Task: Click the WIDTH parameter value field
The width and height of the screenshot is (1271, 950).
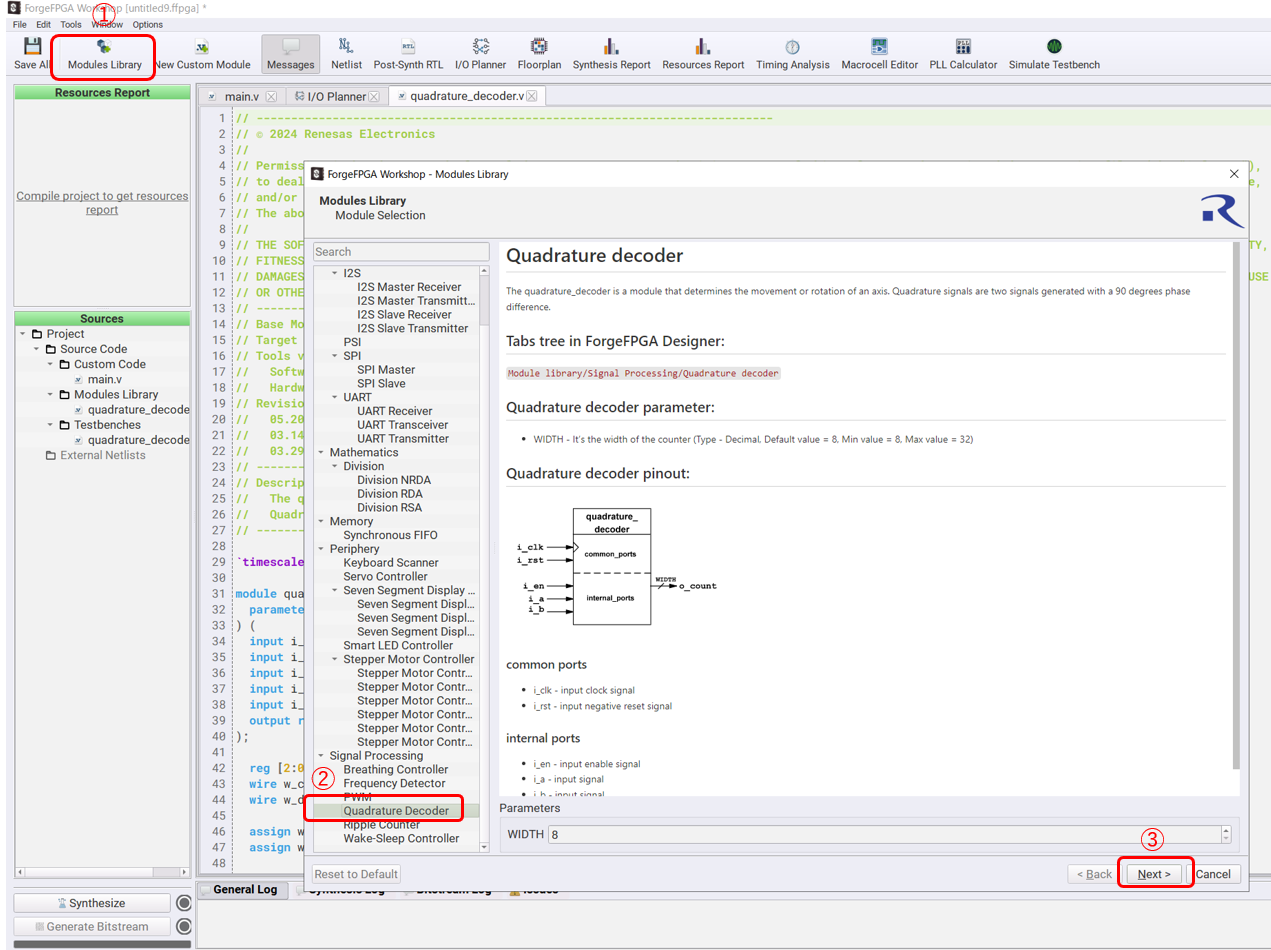Action: coord(884,834)
